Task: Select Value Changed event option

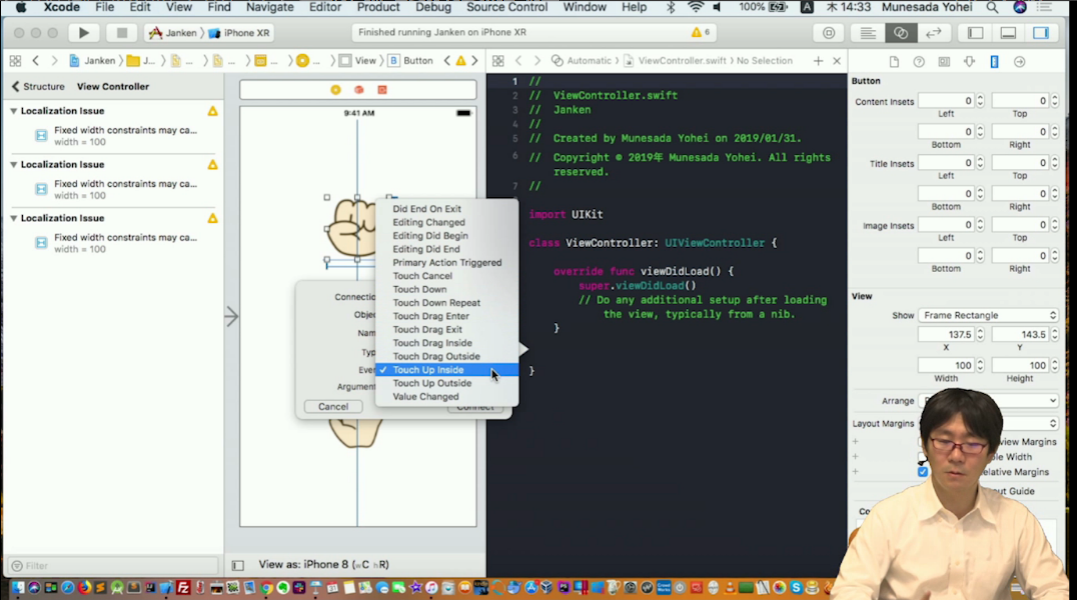Action: tap(426, 397)
